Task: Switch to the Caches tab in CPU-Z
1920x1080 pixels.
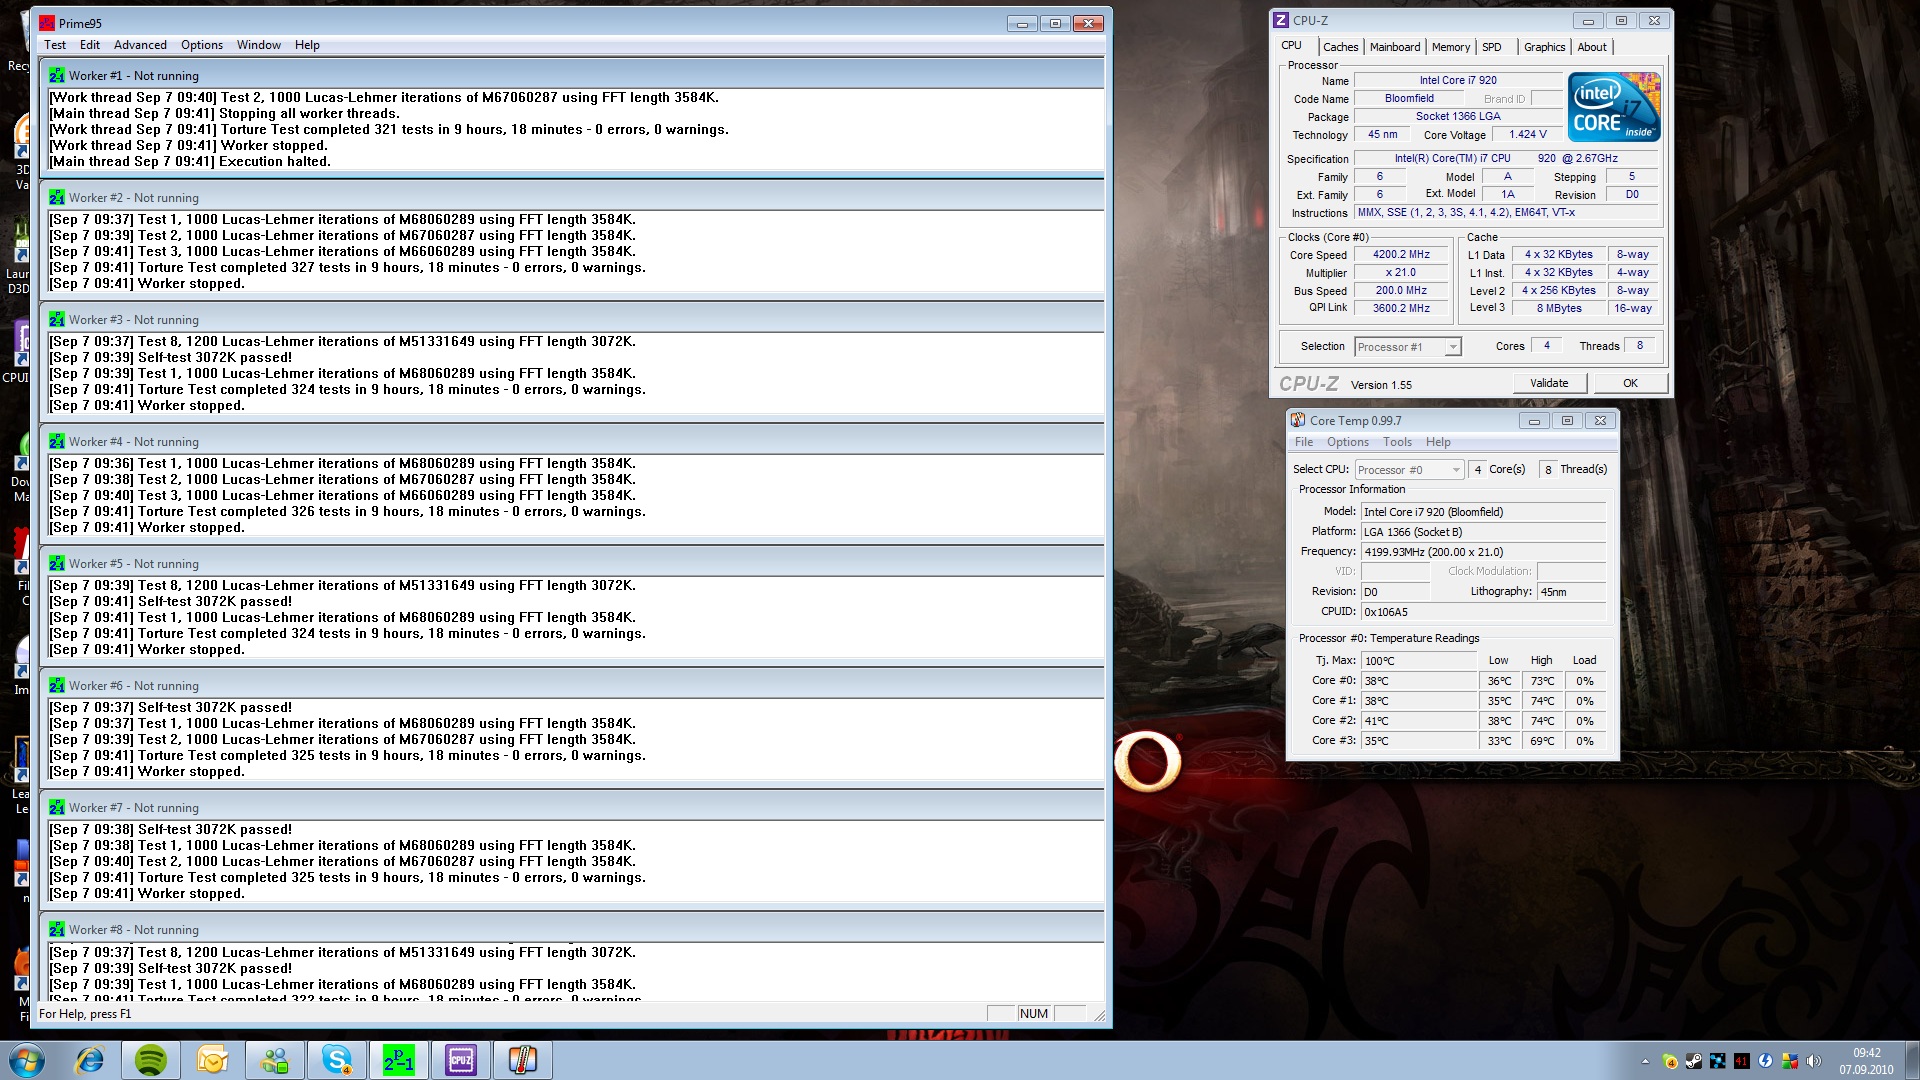Action: tap(1340, 47)
